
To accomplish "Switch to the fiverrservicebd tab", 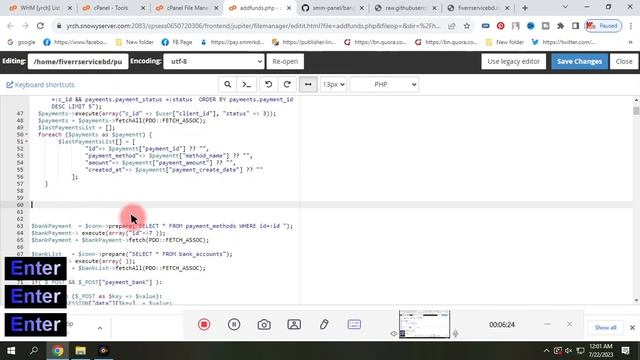I will click(478, 8).
